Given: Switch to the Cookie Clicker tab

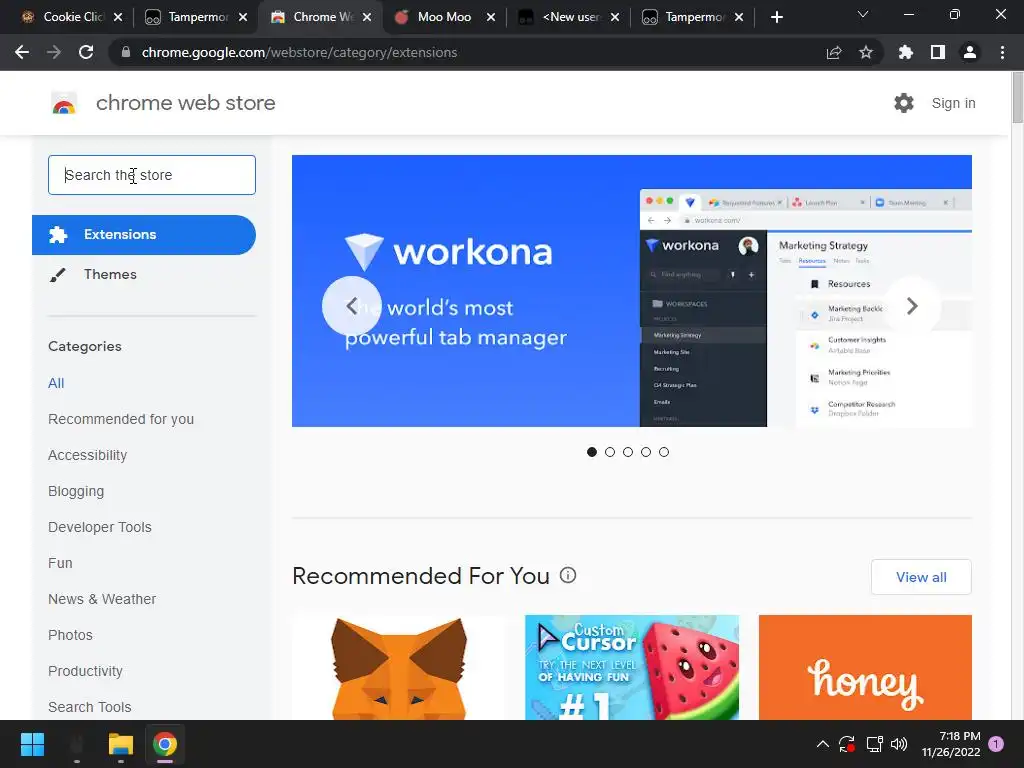Looking at the screenshot, I should (x=64, y=17).
